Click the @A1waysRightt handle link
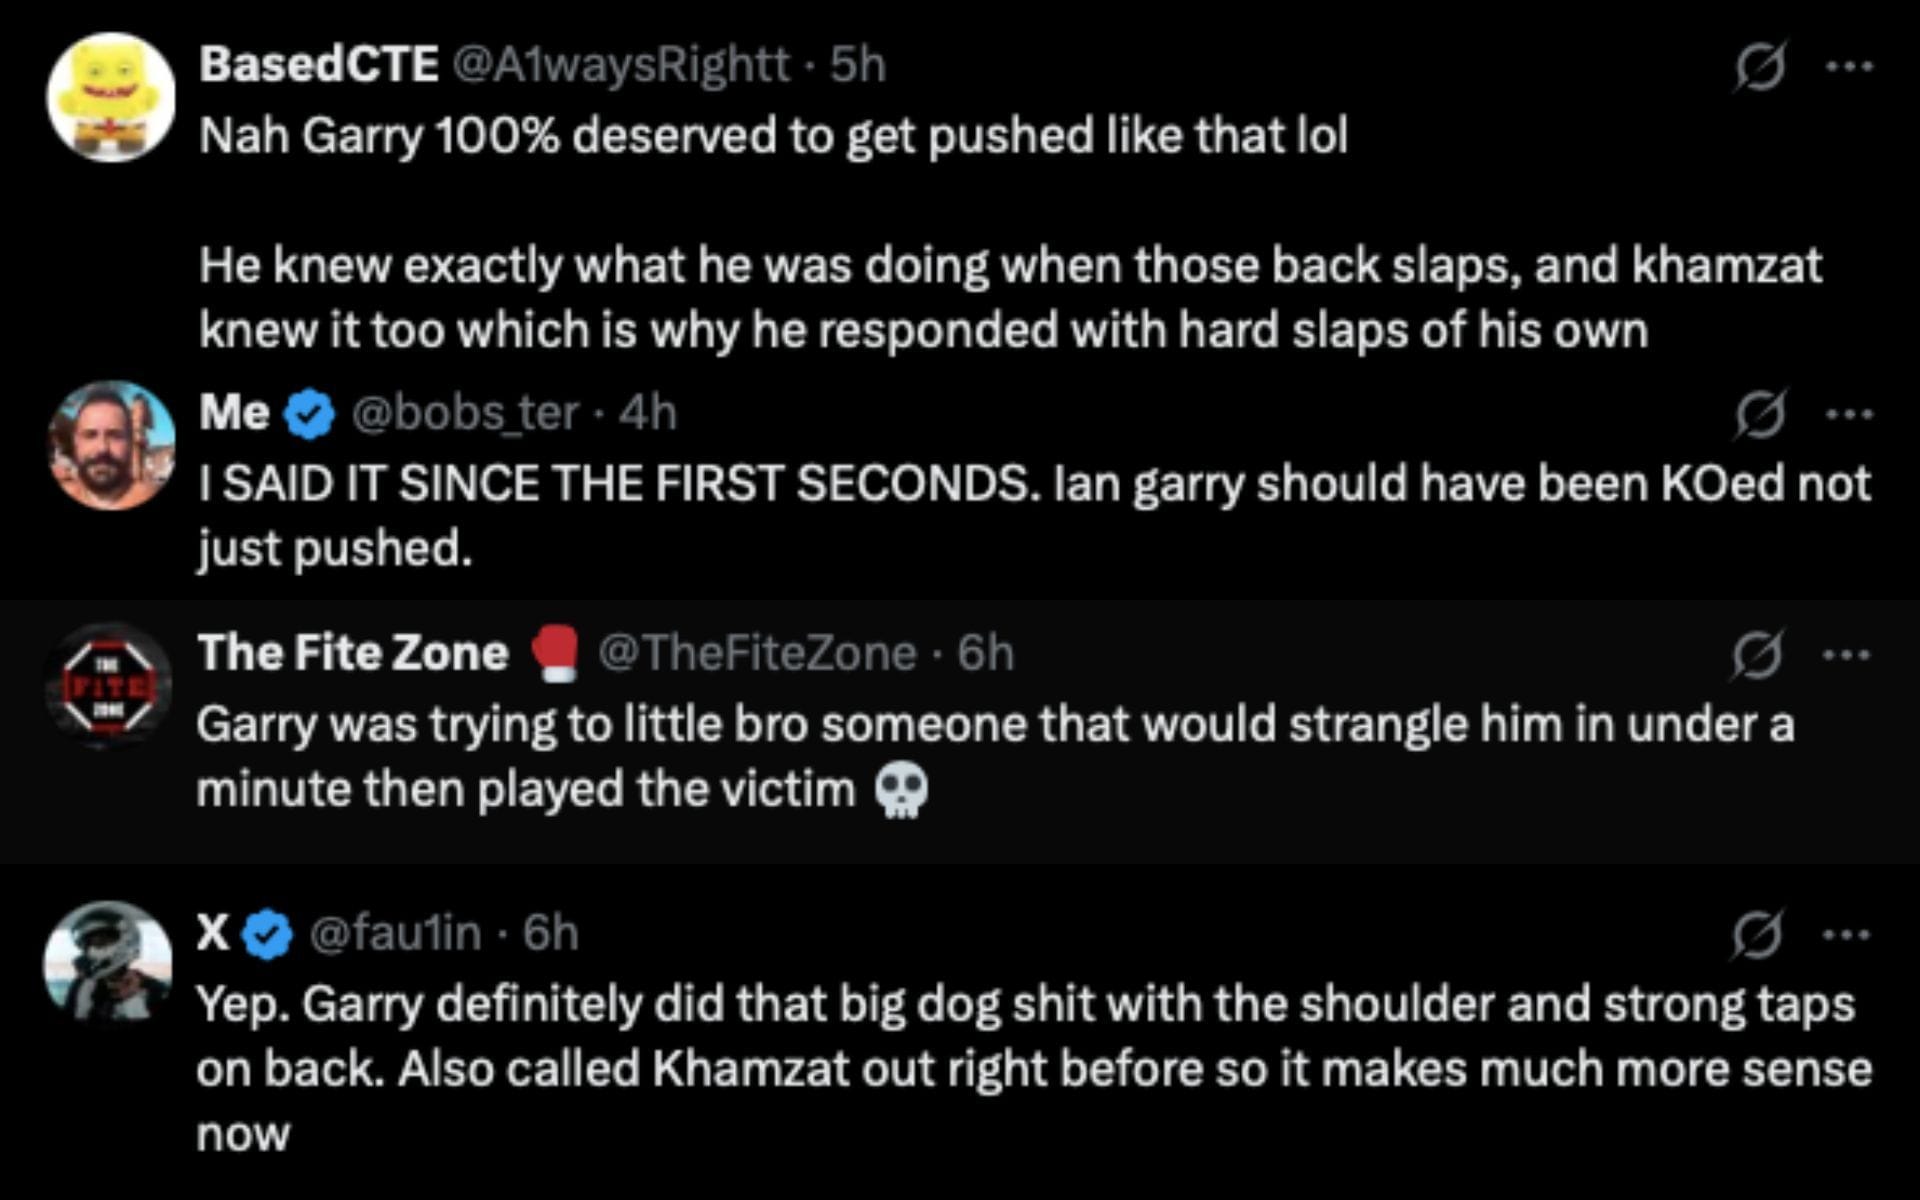Image resolution: width=1920 pixels, height=1200 pixels. pos(620,65)
